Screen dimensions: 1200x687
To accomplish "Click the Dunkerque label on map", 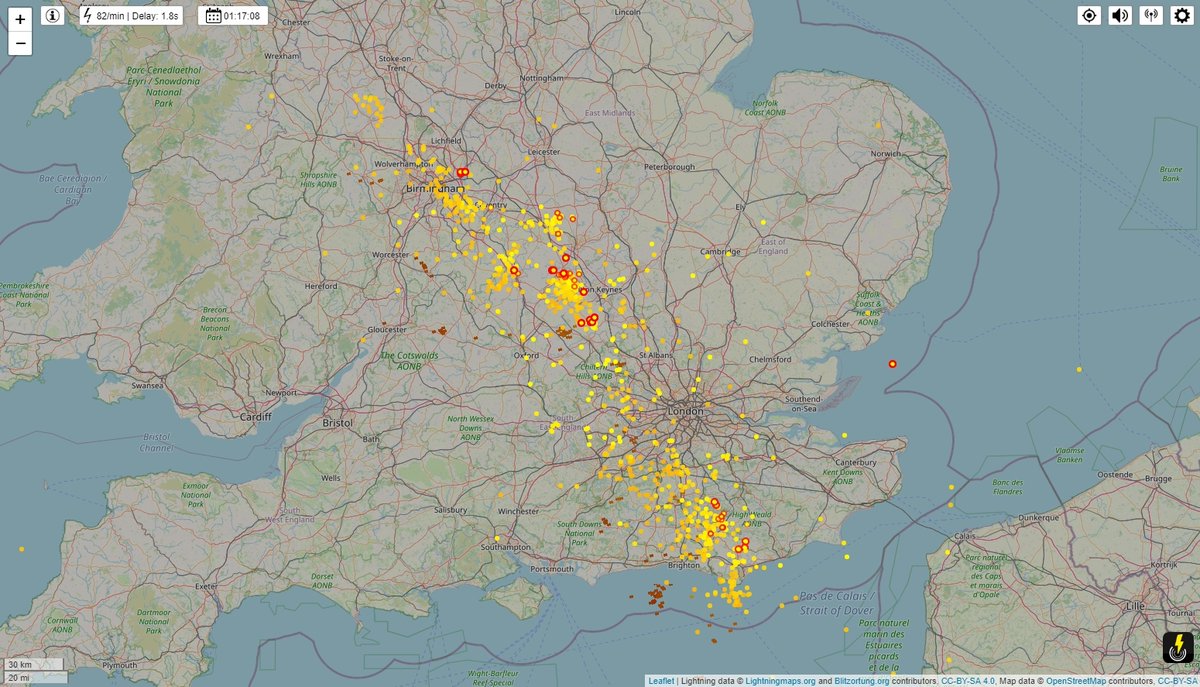I will [x=1040, y=518].
